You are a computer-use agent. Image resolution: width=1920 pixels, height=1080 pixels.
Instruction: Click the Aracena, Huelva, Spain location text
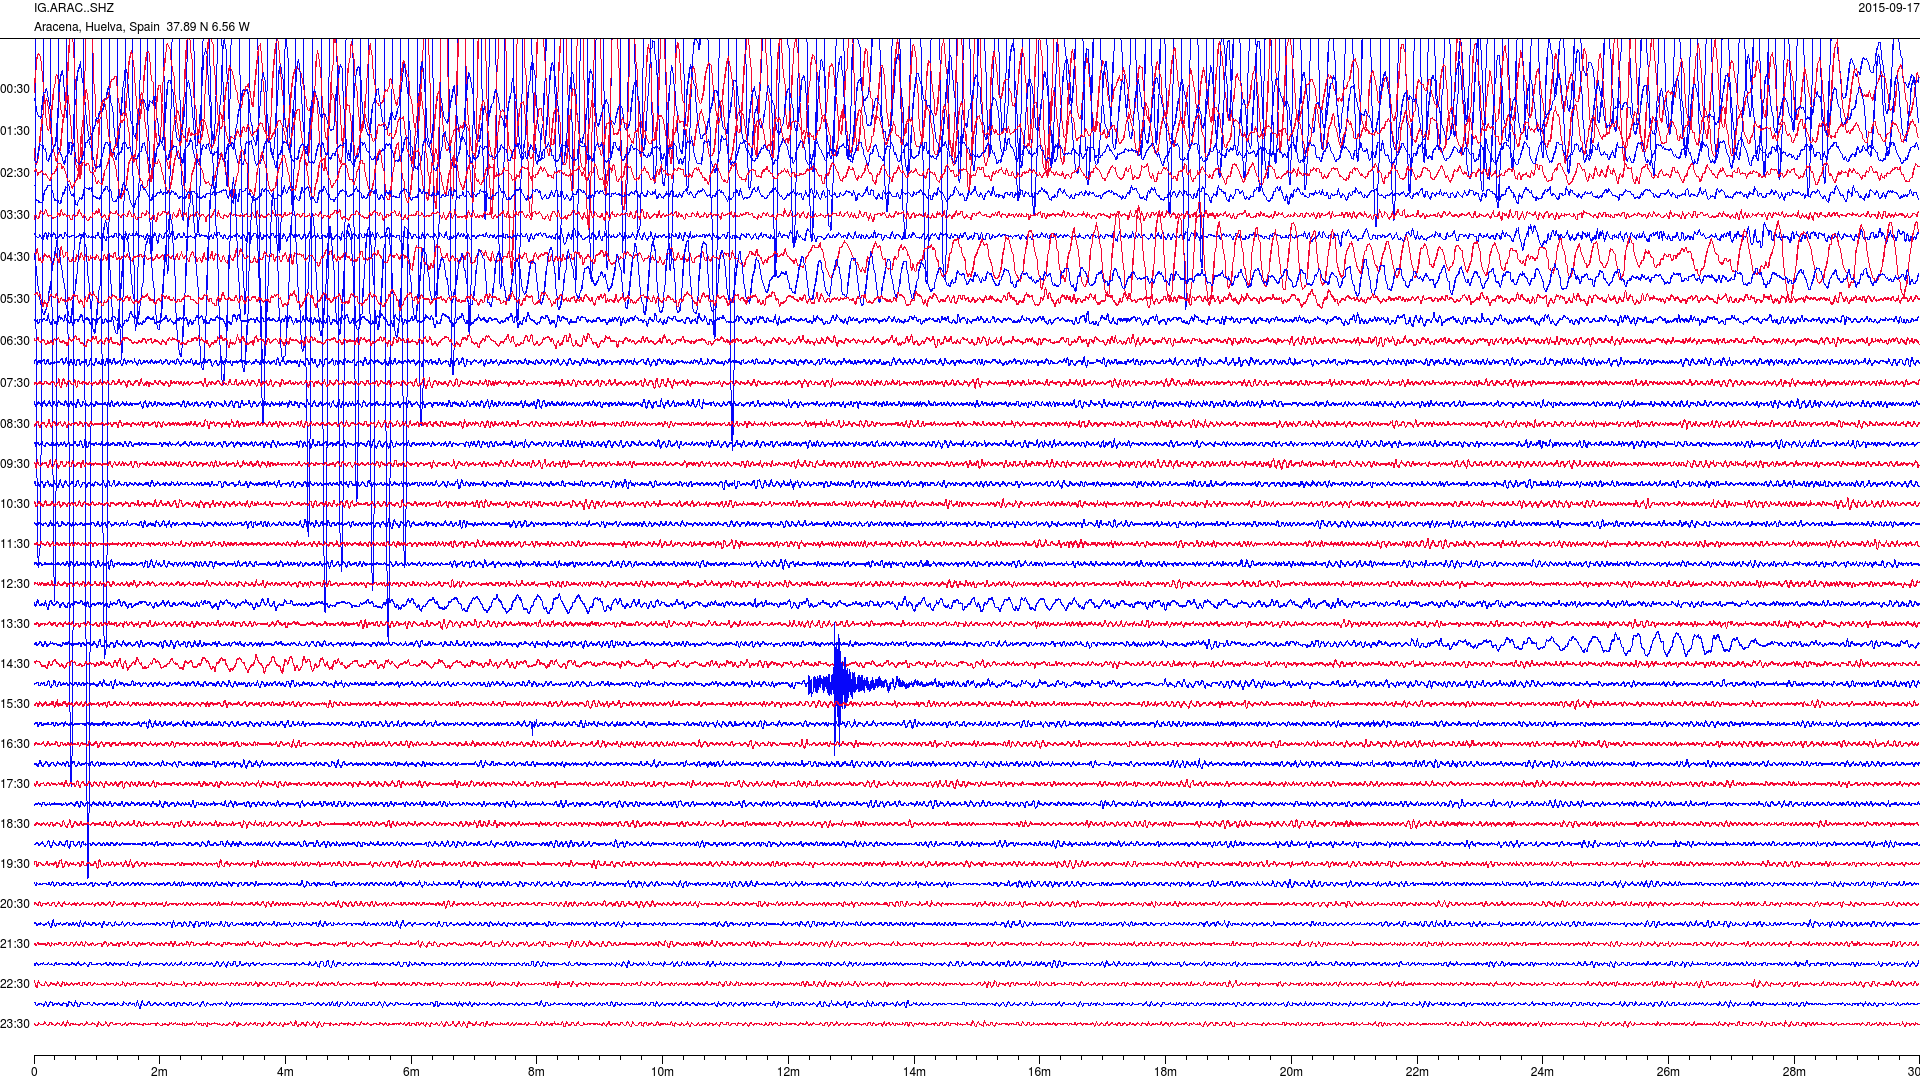click(x=97, y=27)
